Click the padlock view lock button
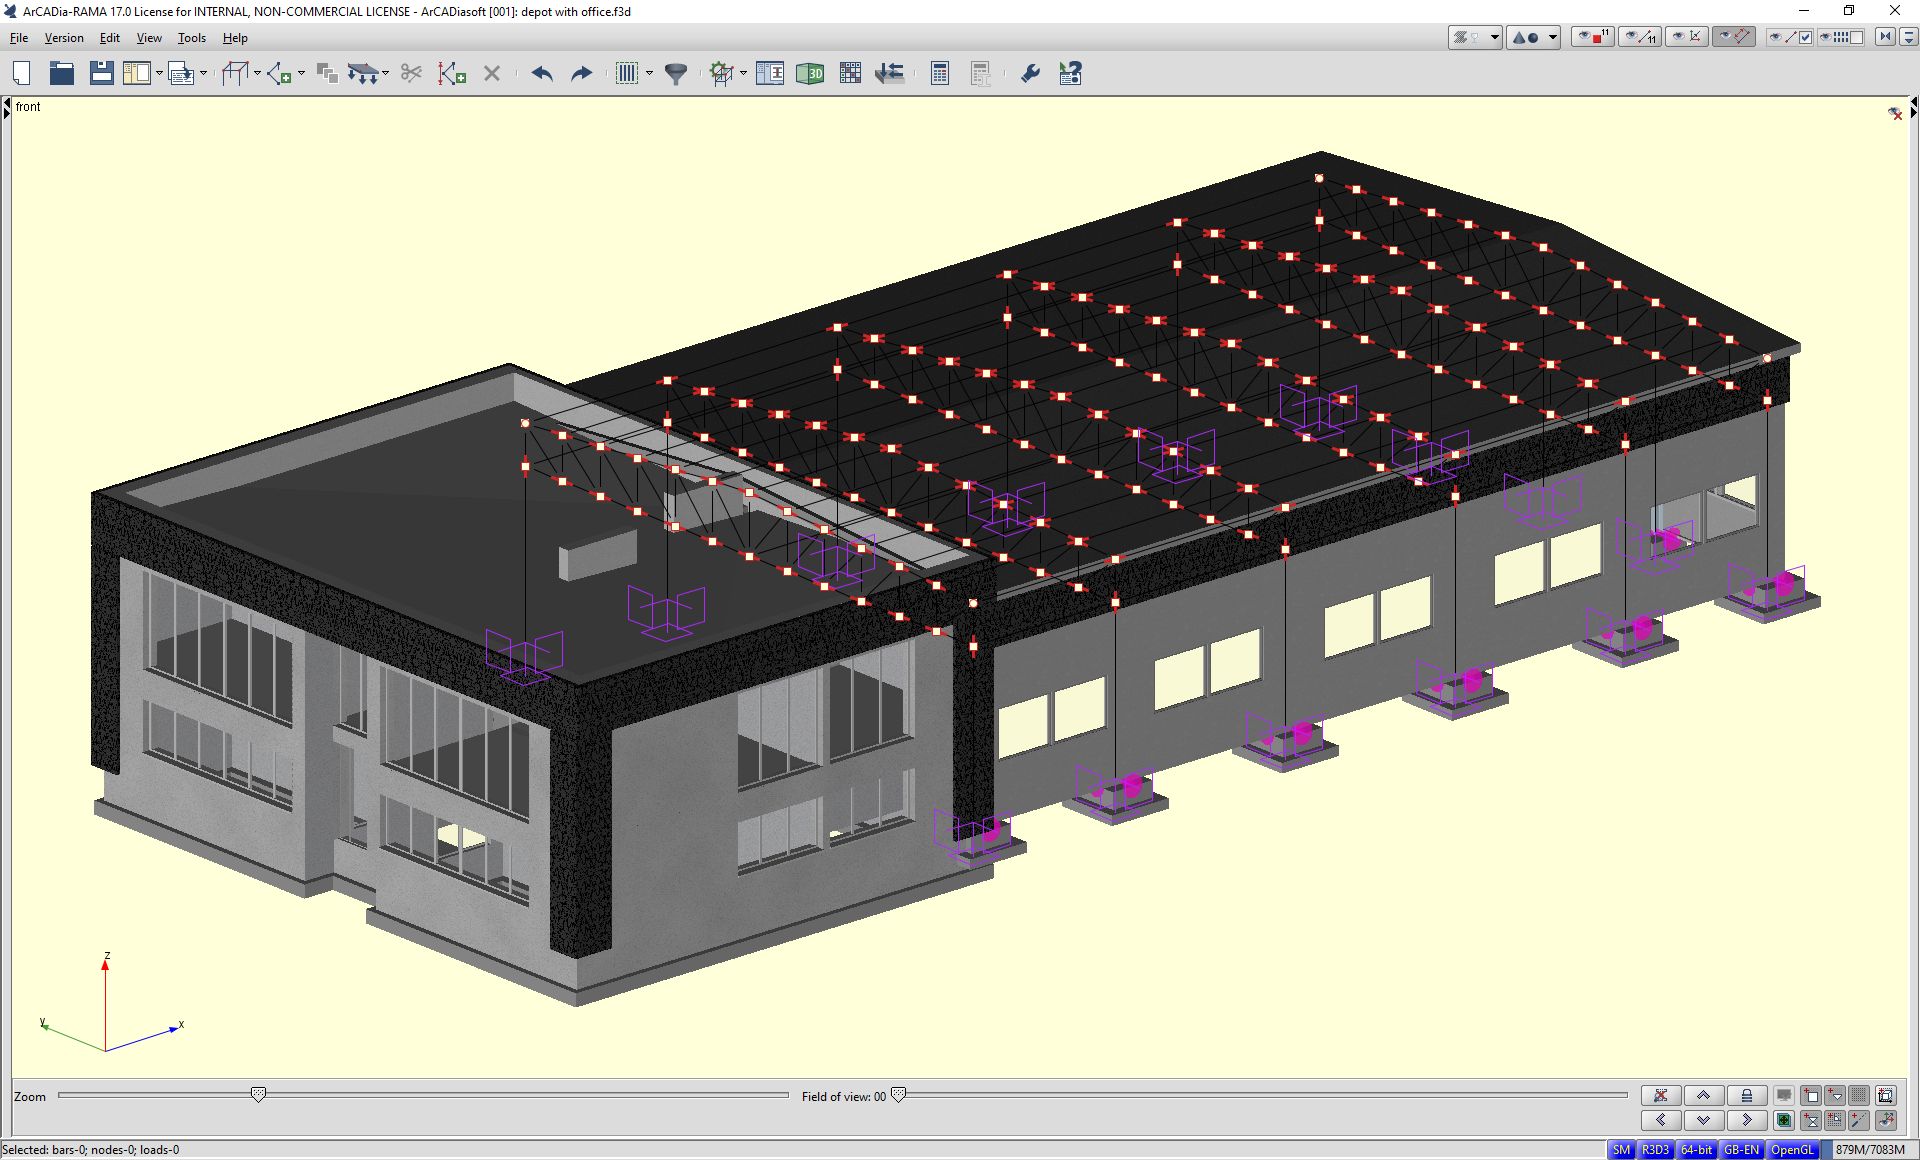Screen dimensions: 1920x1160 click(x=1746, y=1095)
